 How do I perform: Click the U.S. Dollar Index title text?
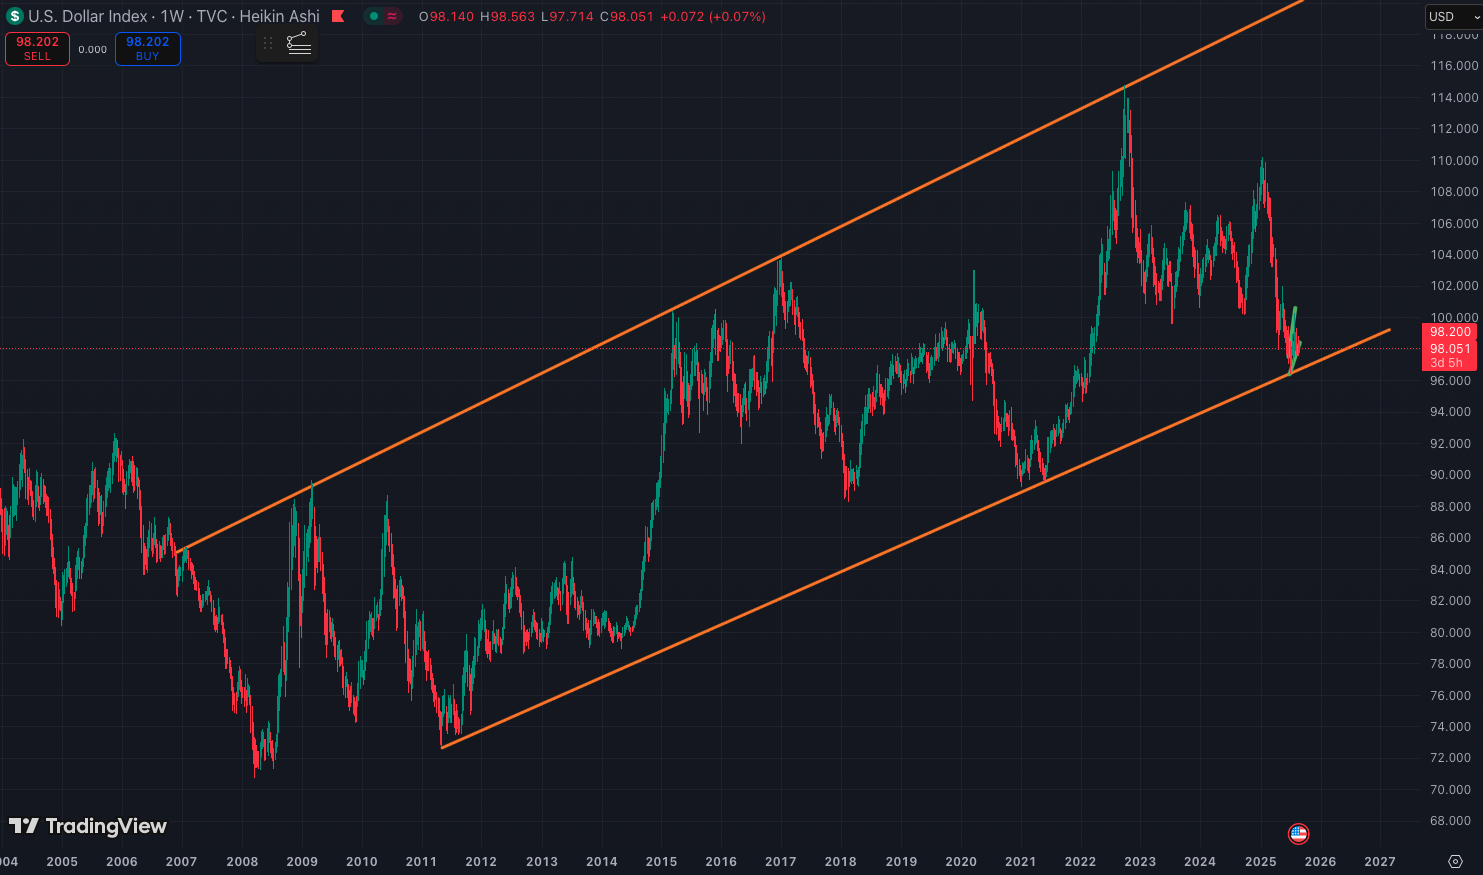88,16
